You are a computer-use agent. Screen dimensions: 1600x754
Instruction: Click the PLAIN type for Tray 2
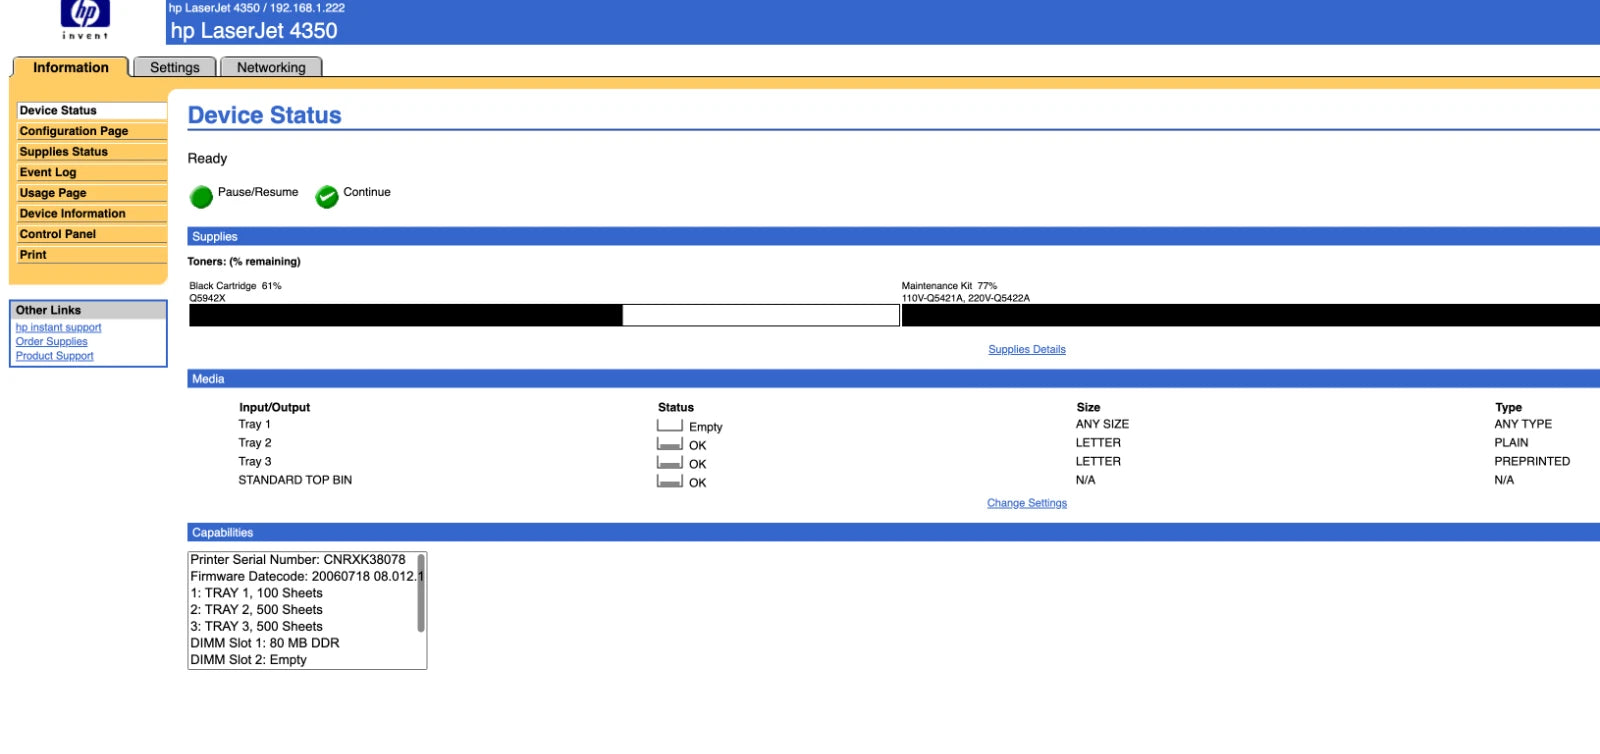pos(1511,443)
